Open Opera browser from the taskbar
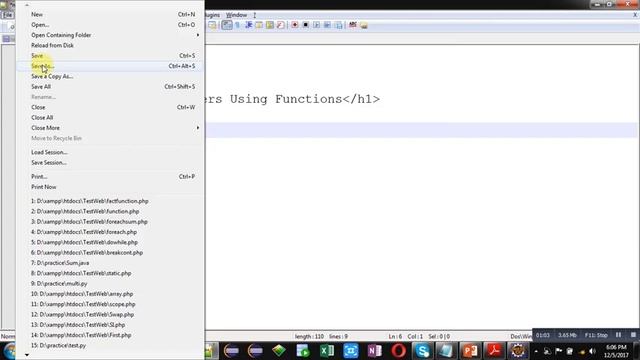Screen dimensions: 640x360 [398, 351]
